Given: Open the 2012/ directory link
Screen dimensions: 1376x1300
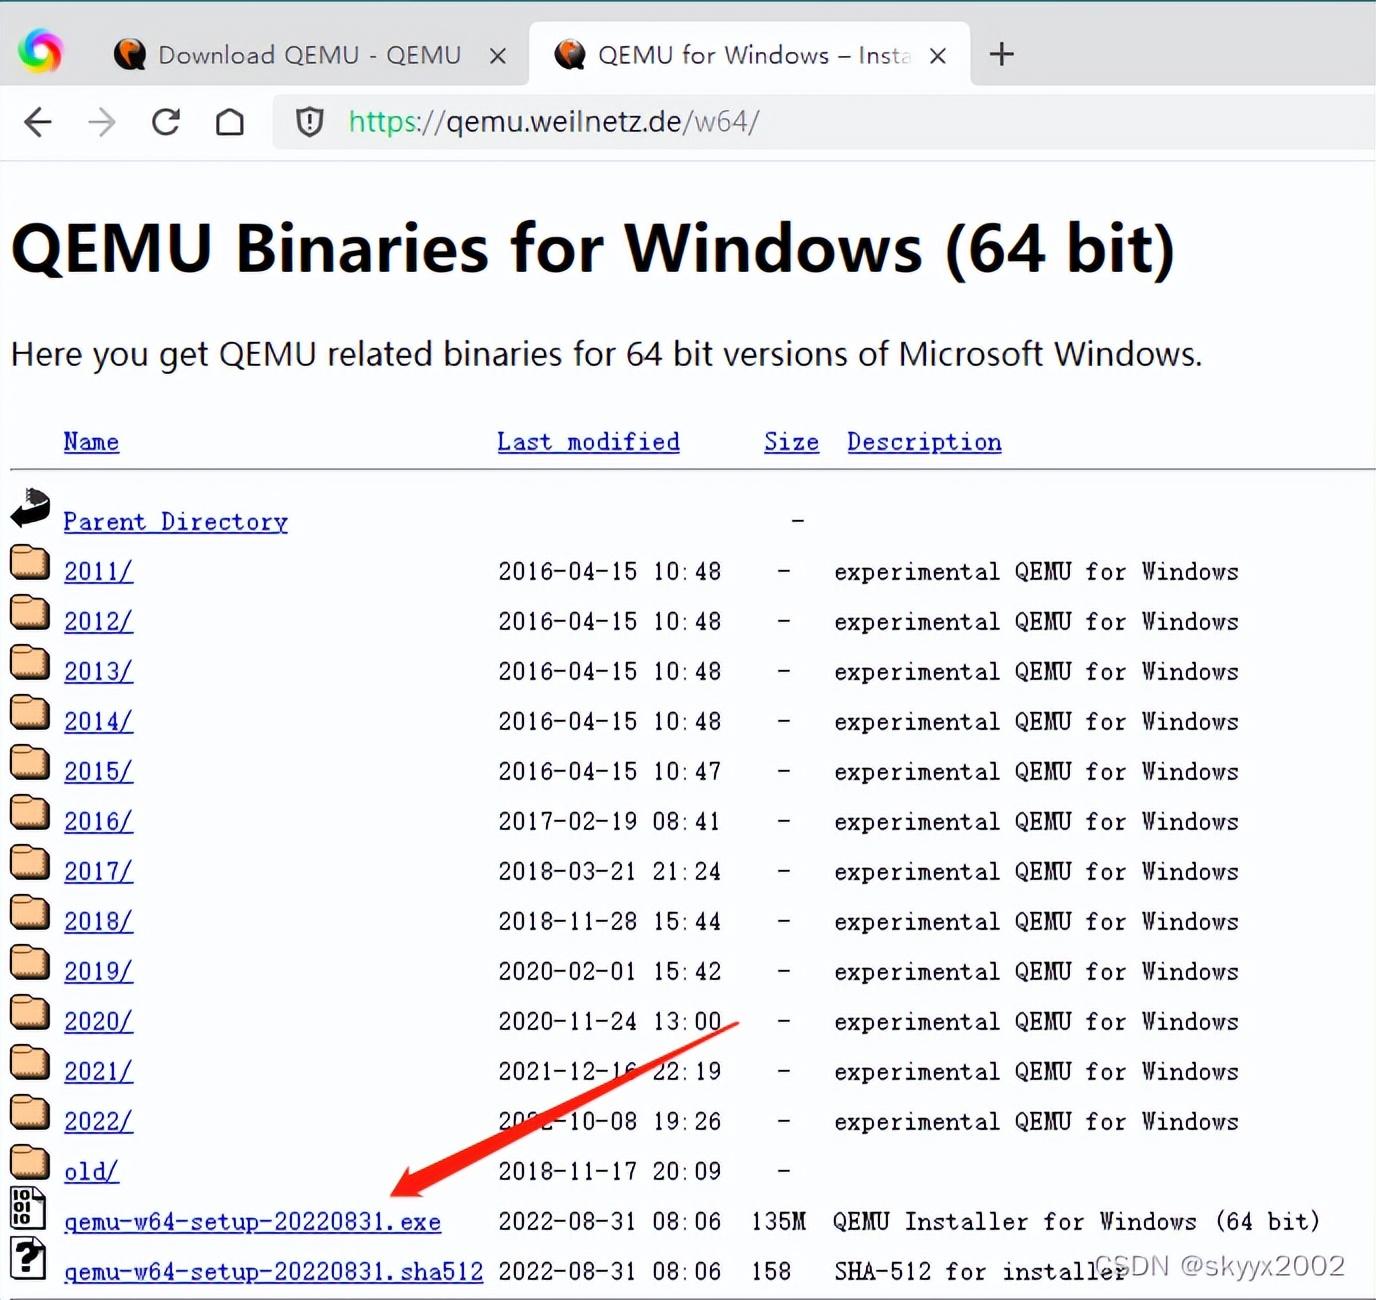Looking at the screenshot, I should [x=98, y=622].
